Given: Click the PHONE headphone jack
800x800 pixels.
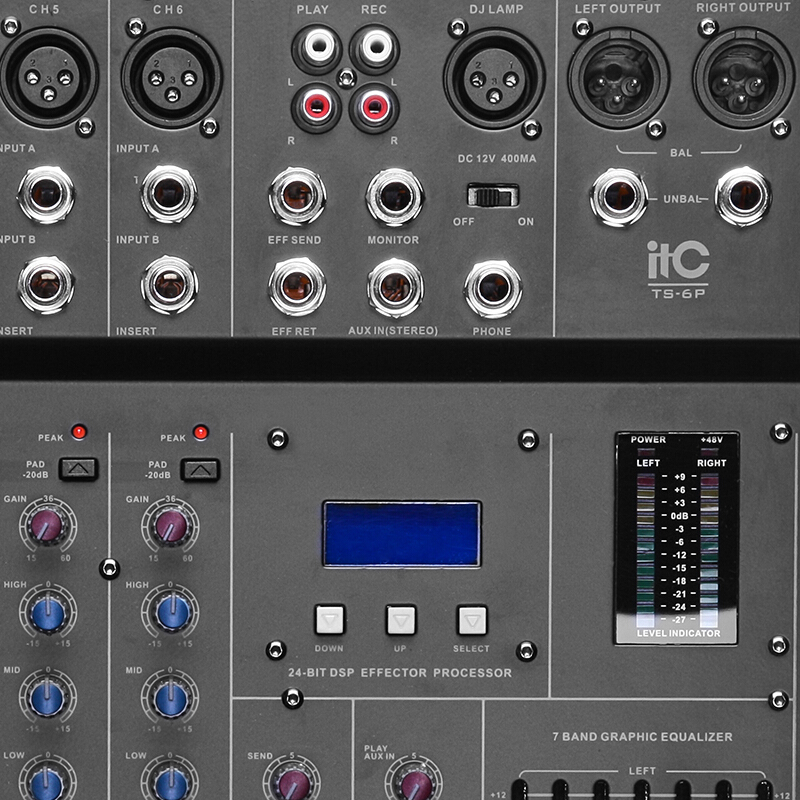Looking at the screenshot, I should point(493,288).
